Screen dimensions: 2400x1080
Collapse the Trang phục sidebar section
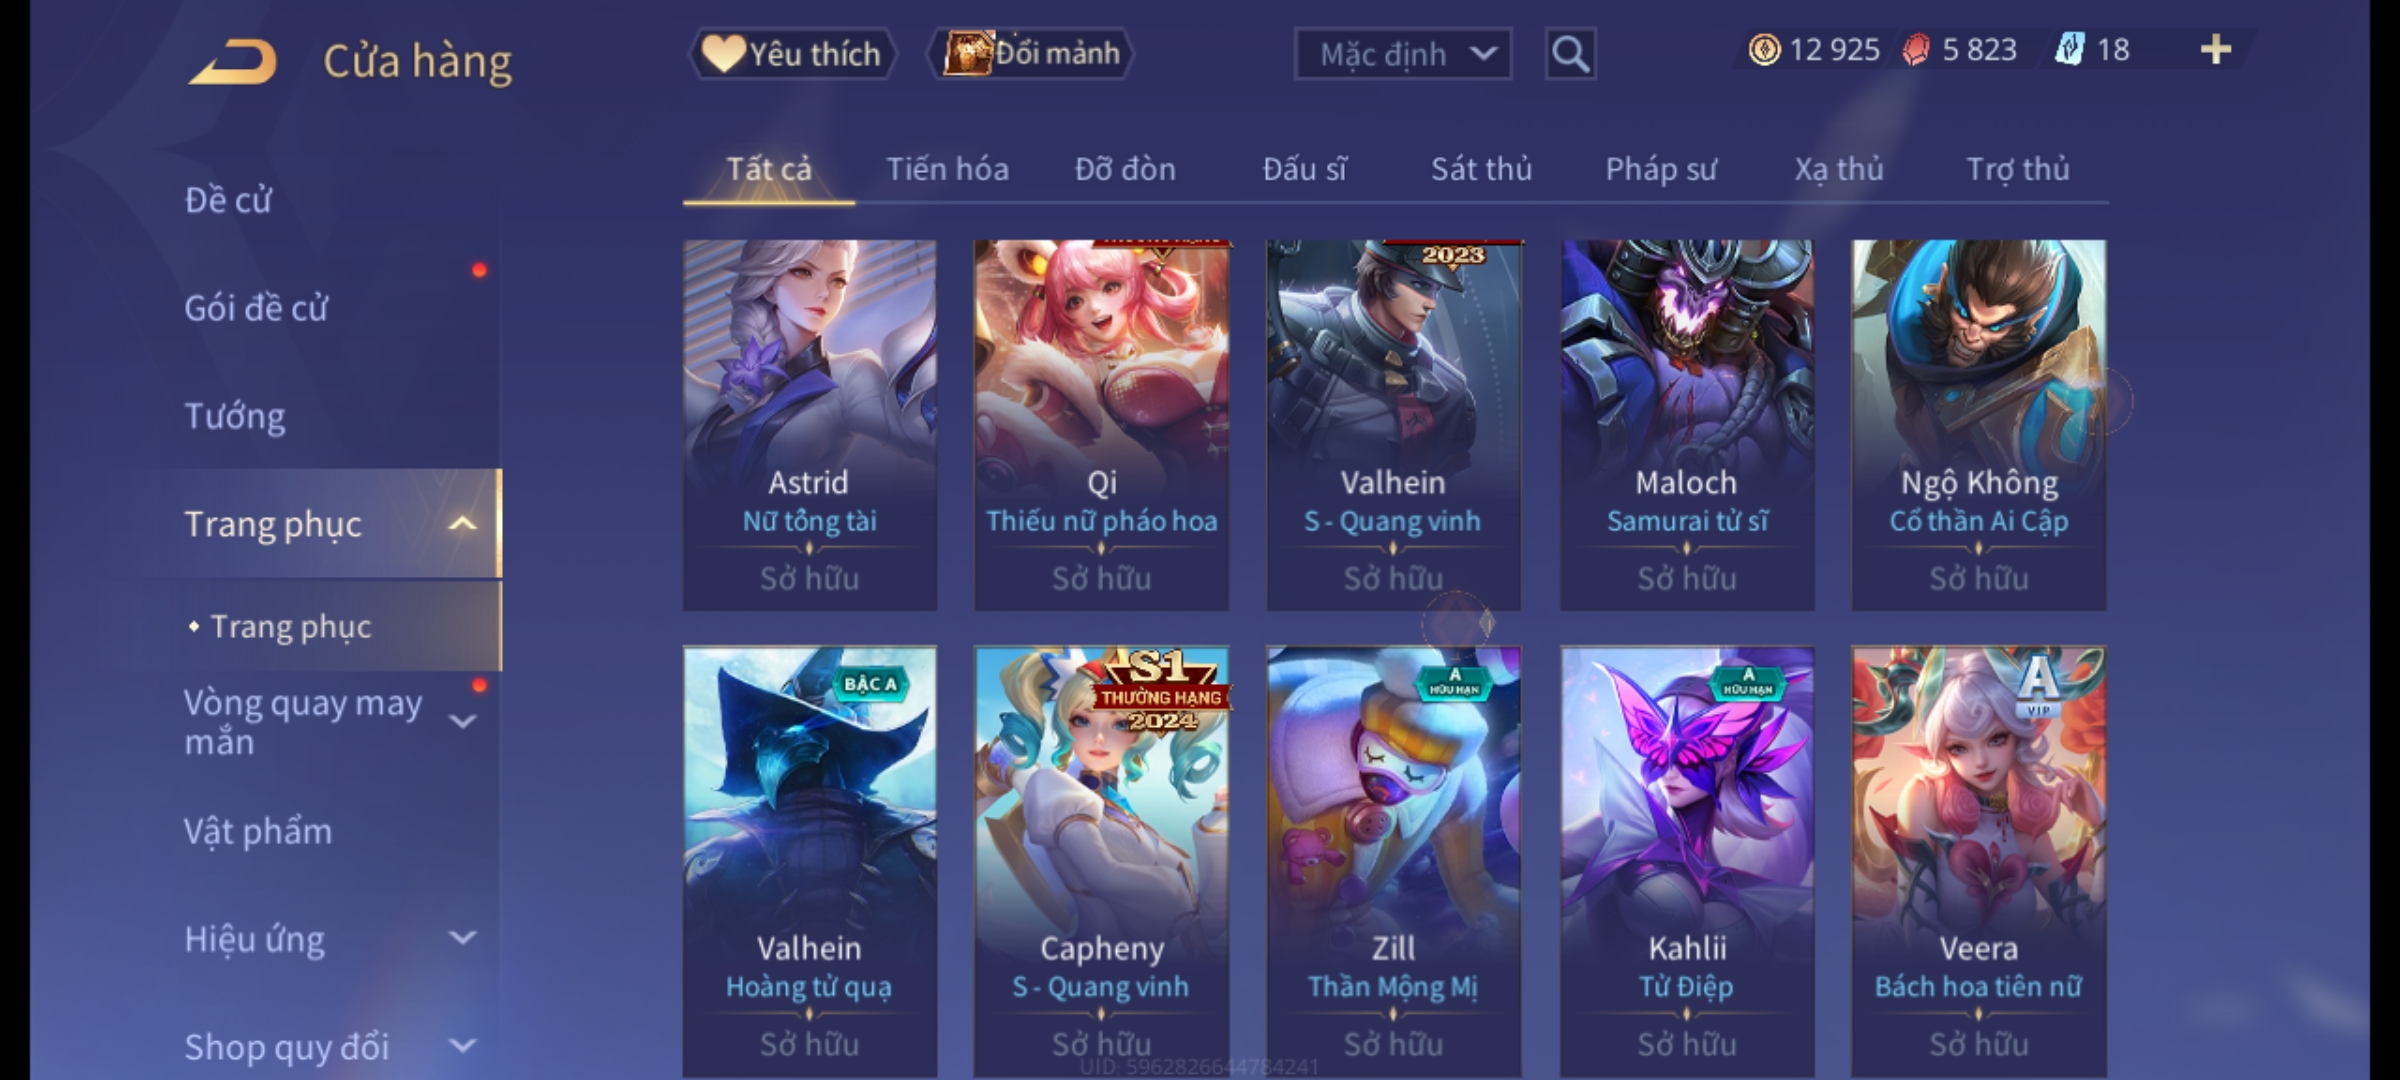pos(462,523)
